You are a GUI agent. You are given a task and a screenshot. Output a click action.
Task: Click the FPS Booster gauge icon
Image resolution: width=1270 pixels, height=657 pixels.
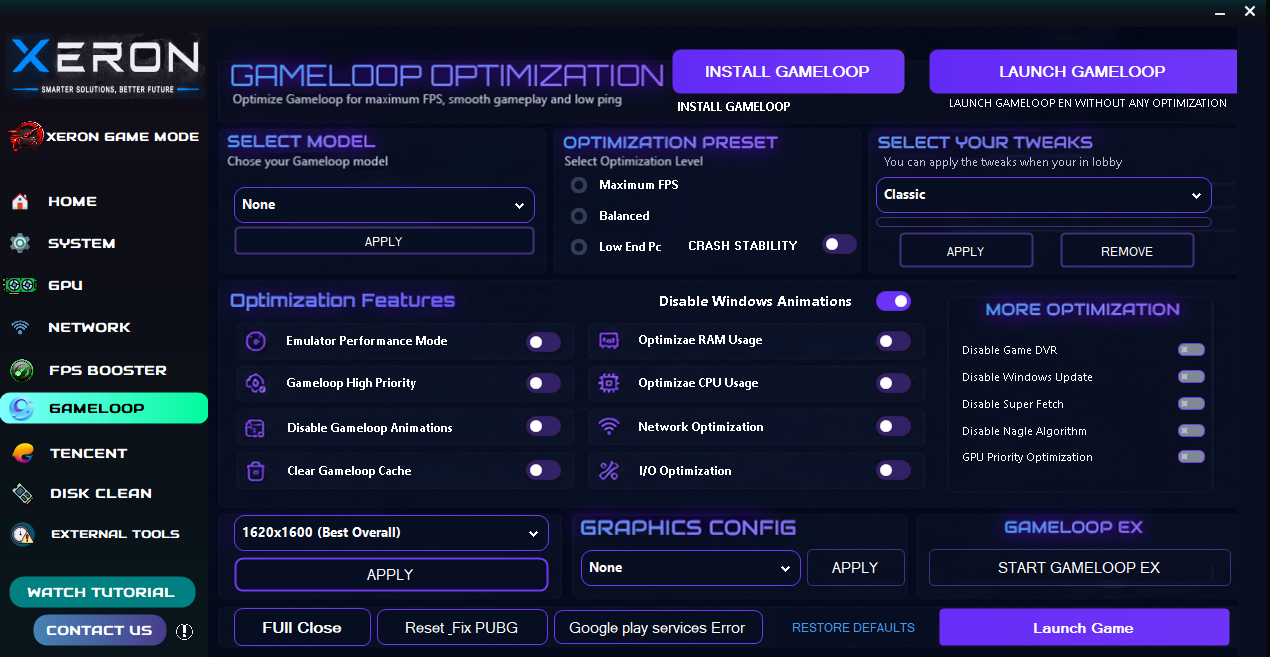pyautogui.click(x=21, y=370)
